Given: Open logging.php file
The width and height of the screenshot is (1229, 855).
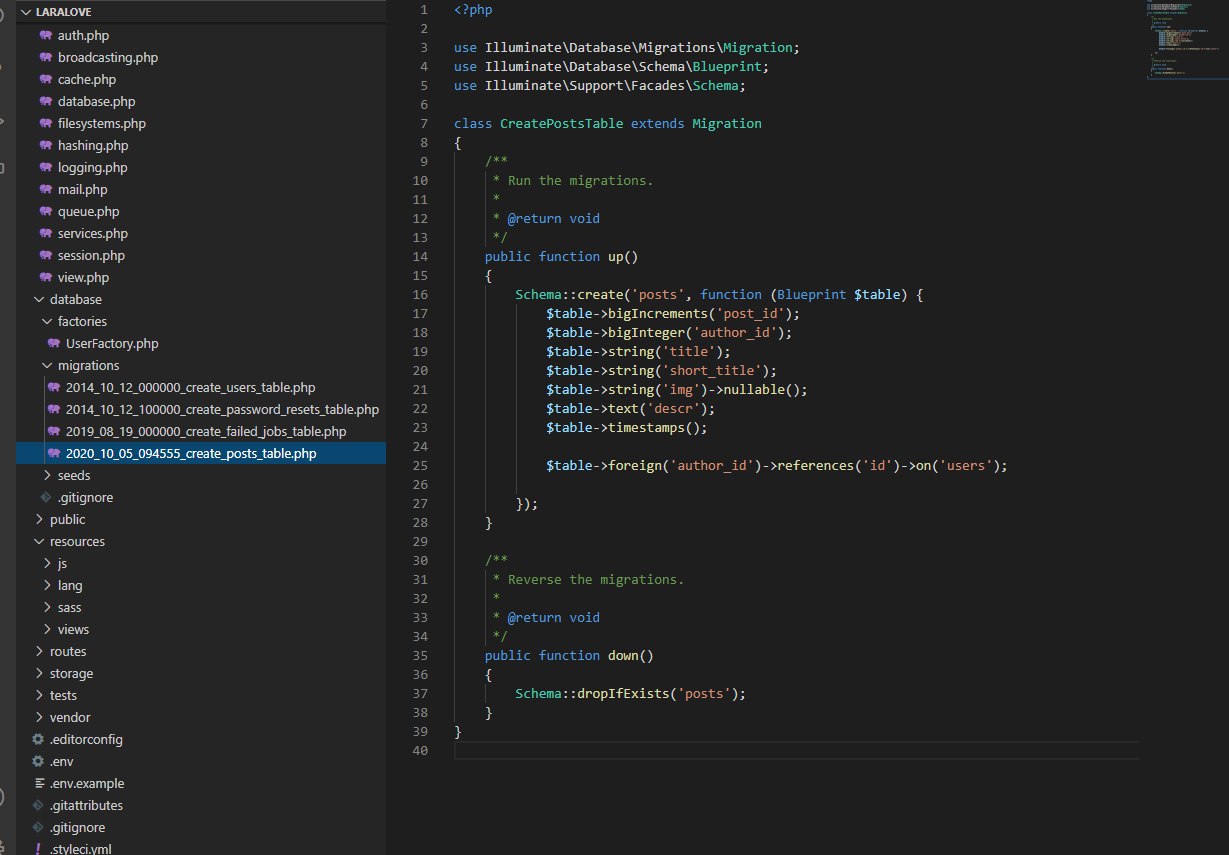Looking at the screenshot, I should [93, 167].
